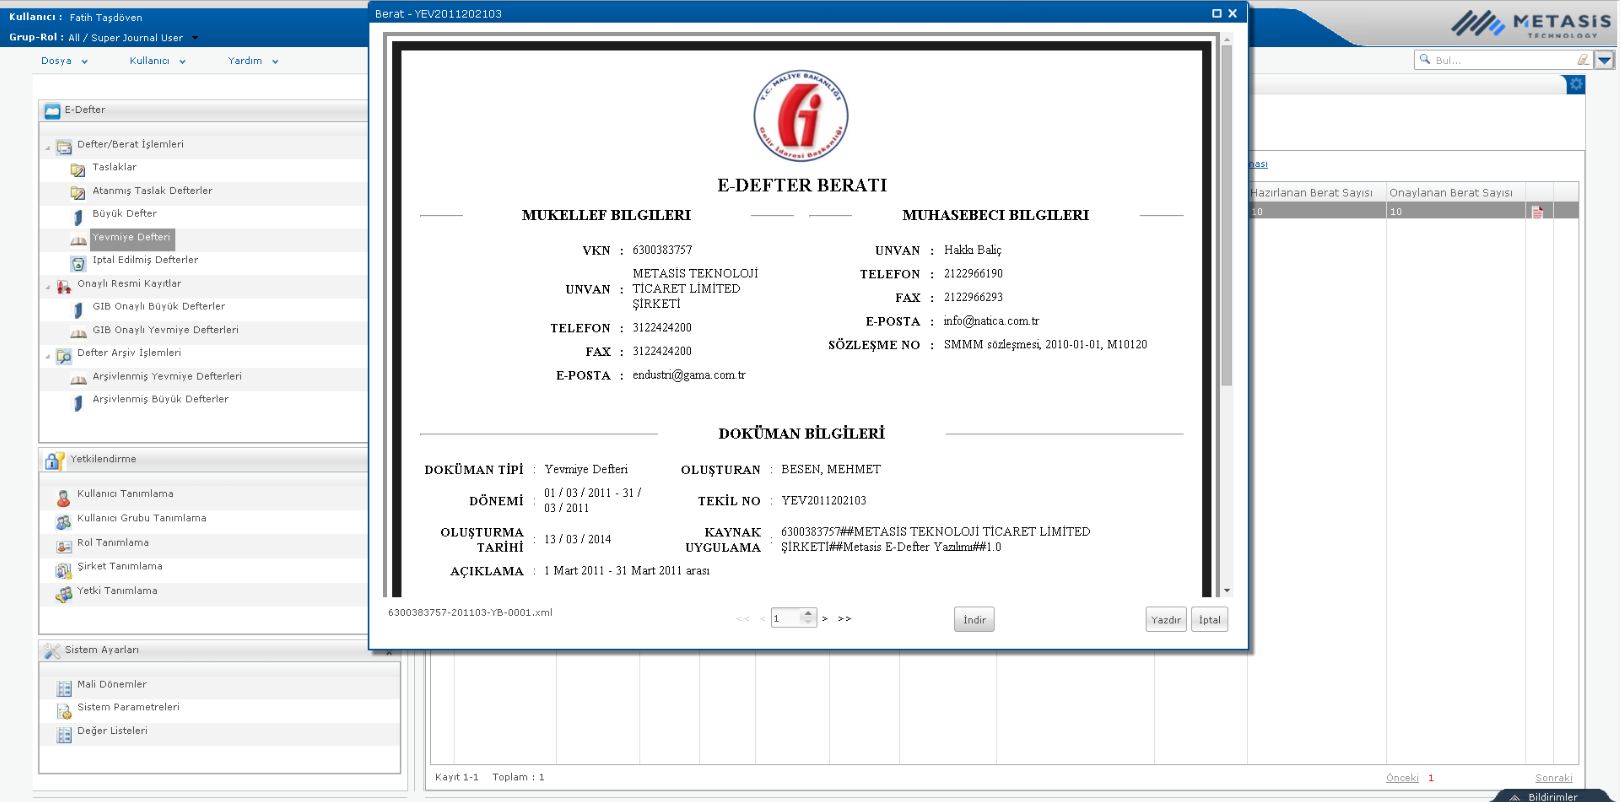The width and height of the screenshot is (1620, 802).
Task: Click the file name 6300383757-201103-YB-0001.xml
Action: pyautogui.click(x=470, y=612)
